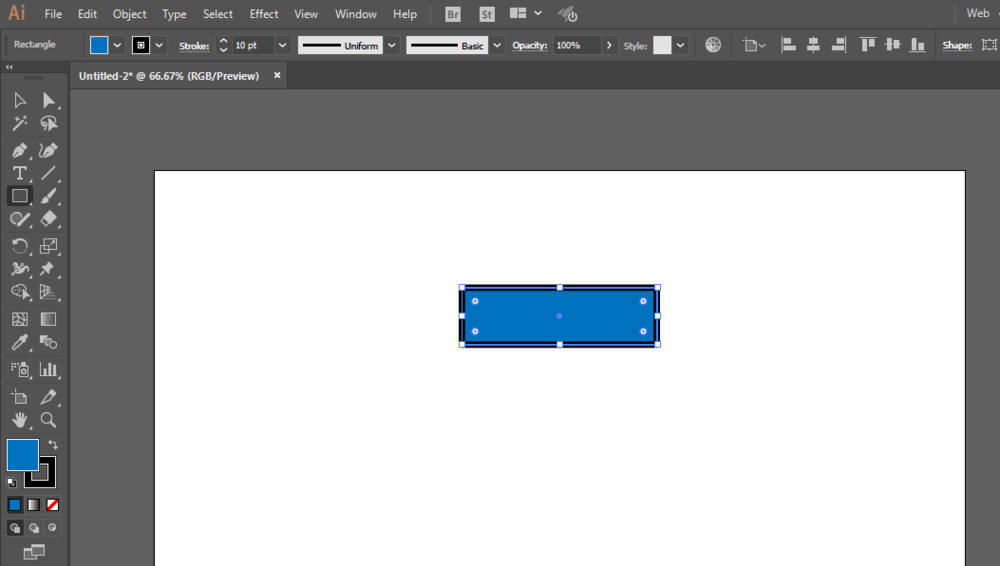Screen dimensions: 1000x566
Task: Select the Perspective Grid tool
Action: [48, 292]
